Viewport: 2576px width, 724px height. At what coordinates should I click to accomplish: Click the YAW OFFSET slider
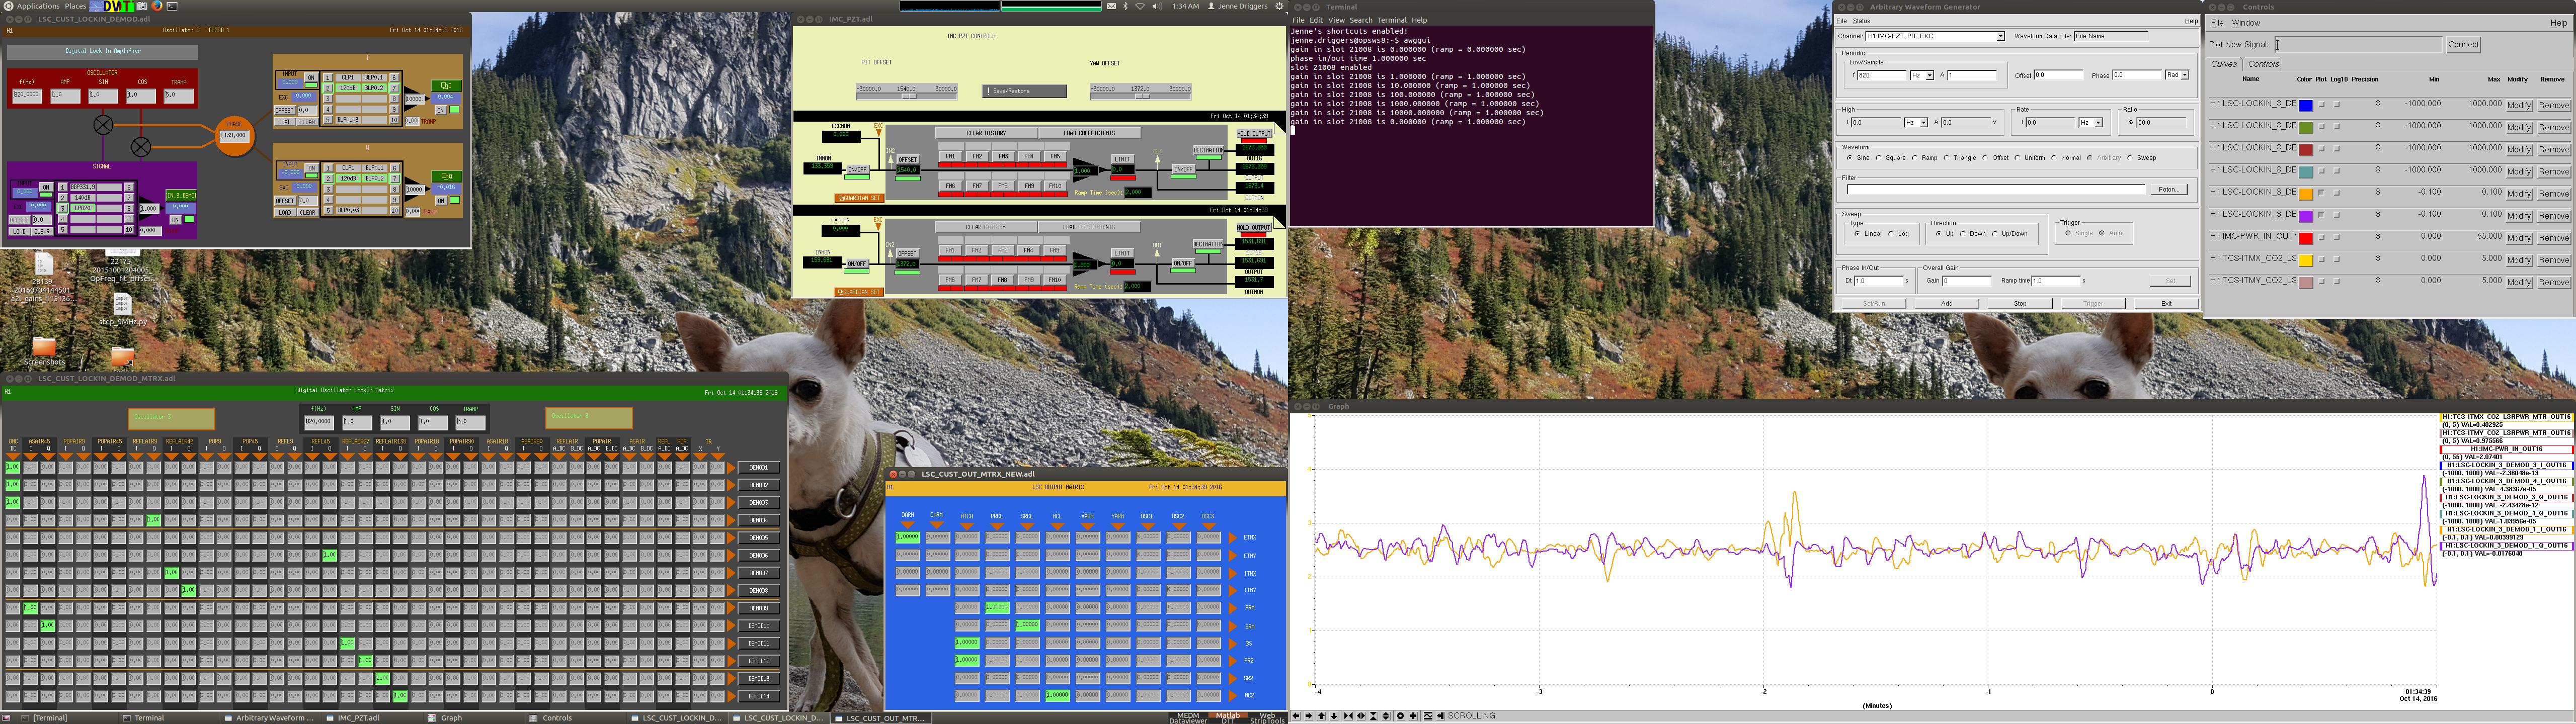(x=1141, y=92)
